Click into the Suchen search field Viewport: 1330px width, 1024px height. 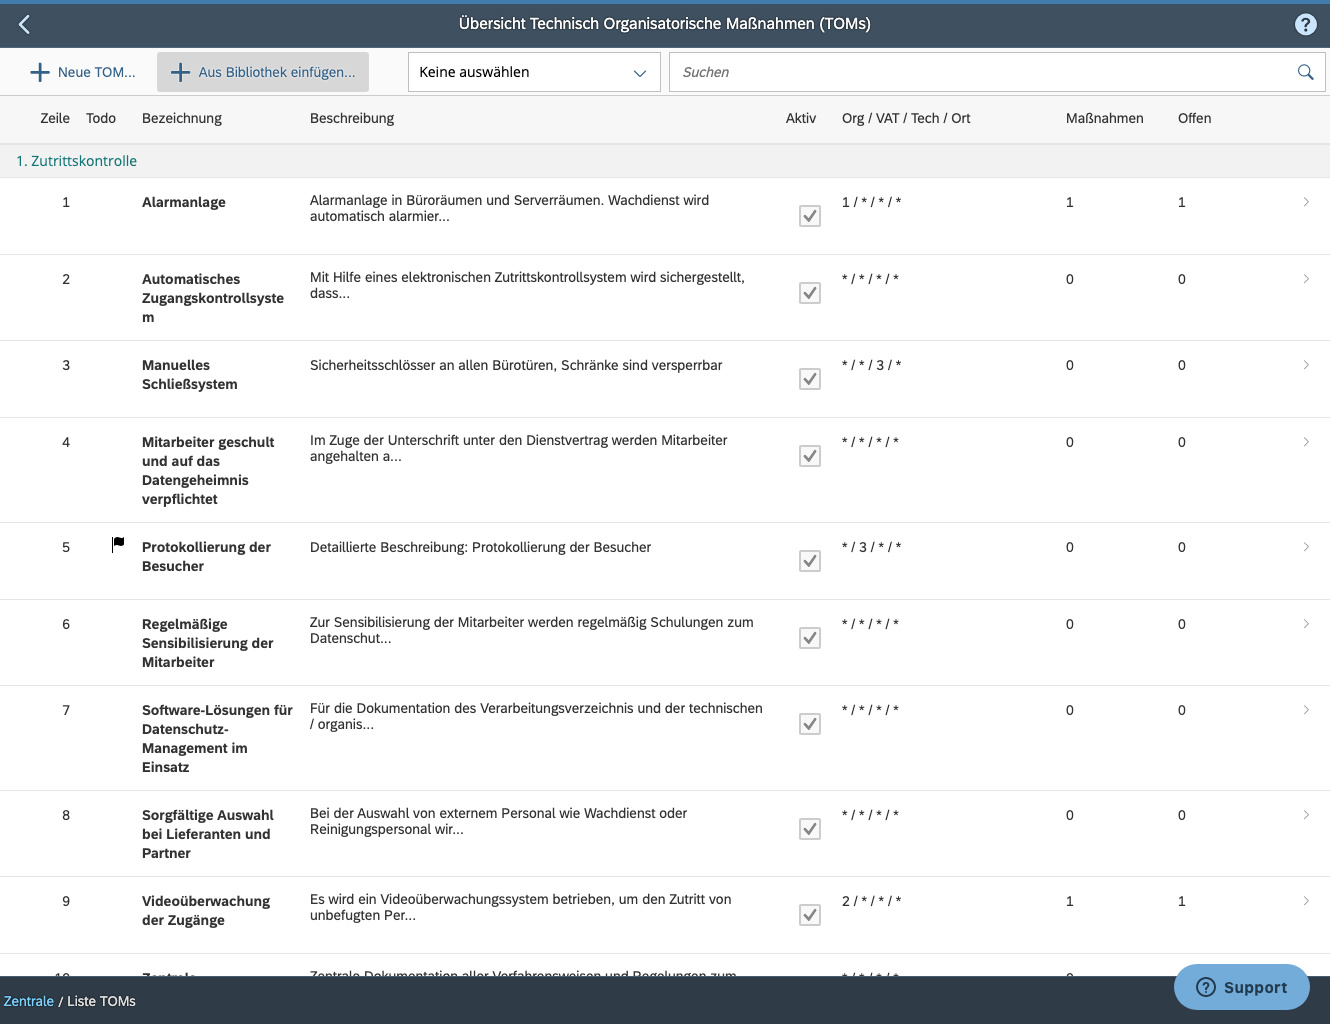(950, 71)
